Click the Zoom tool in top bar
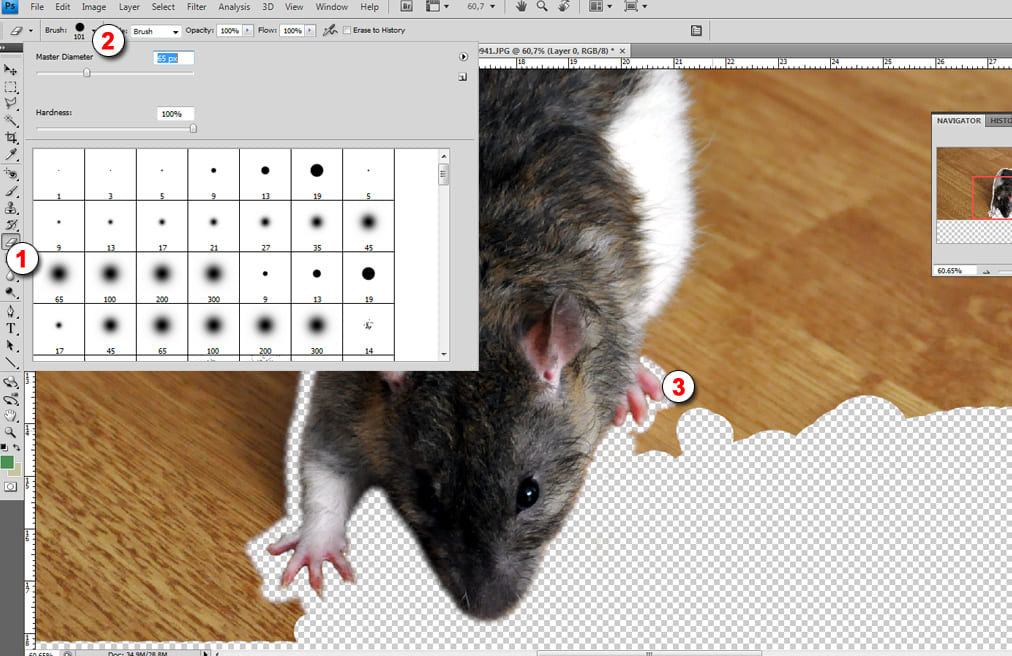Image resolution: width=1012 pixels, height=656 pixels. click(542, 7)
